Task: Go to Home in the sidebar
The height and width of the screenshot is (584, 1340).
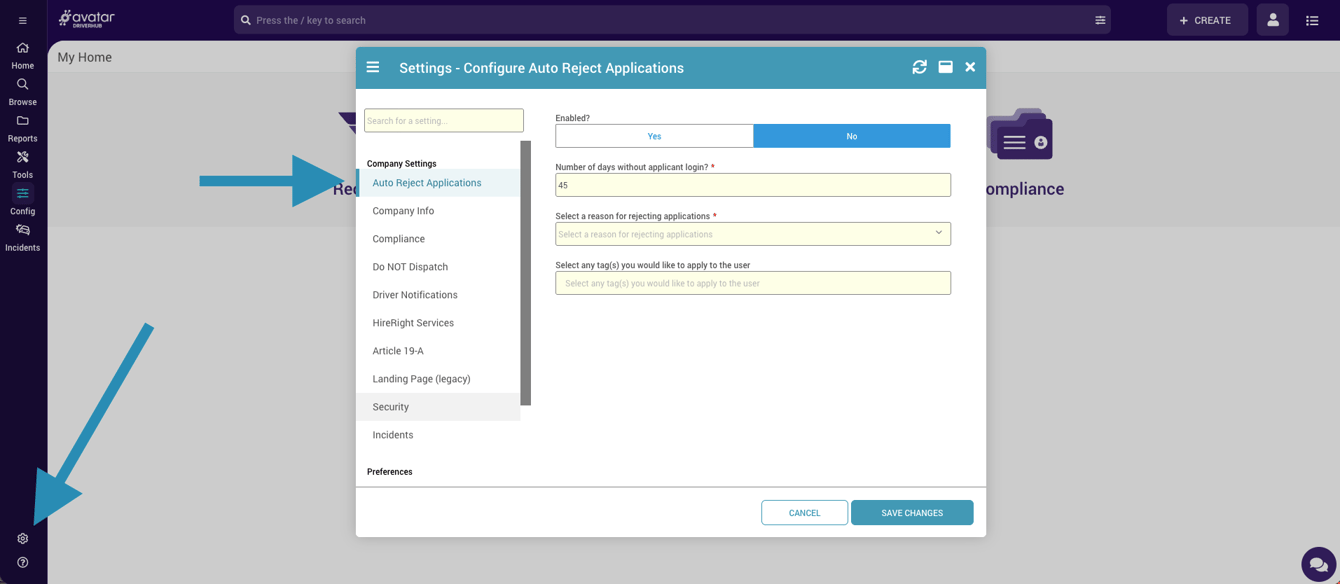Action: point(22,56)
